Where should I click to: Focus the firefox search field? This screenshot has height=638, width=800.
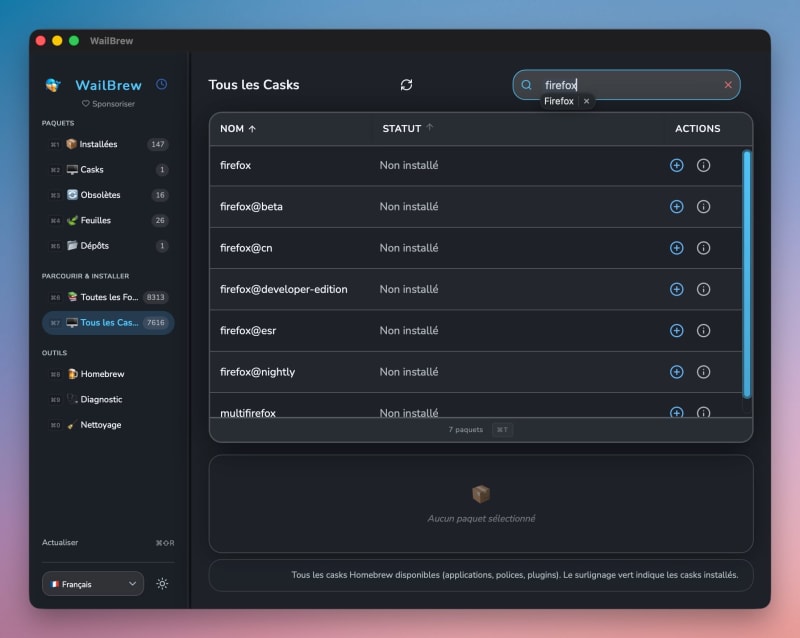pyautogui.click(x=626, y=85)
